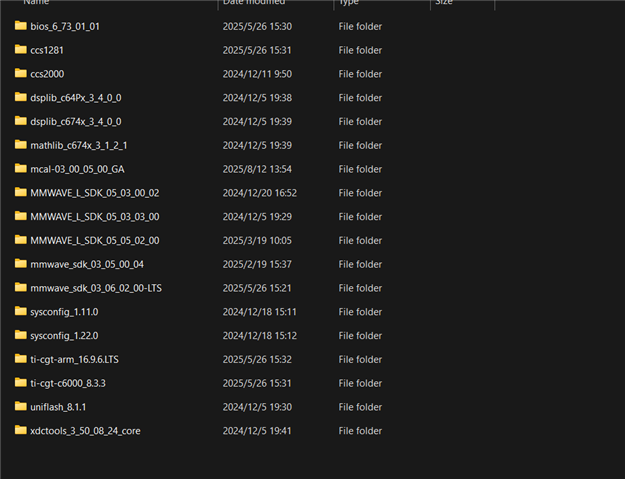
Task: Select the sysconfig_1.11.0 name
Action: [x=64, y=312]
